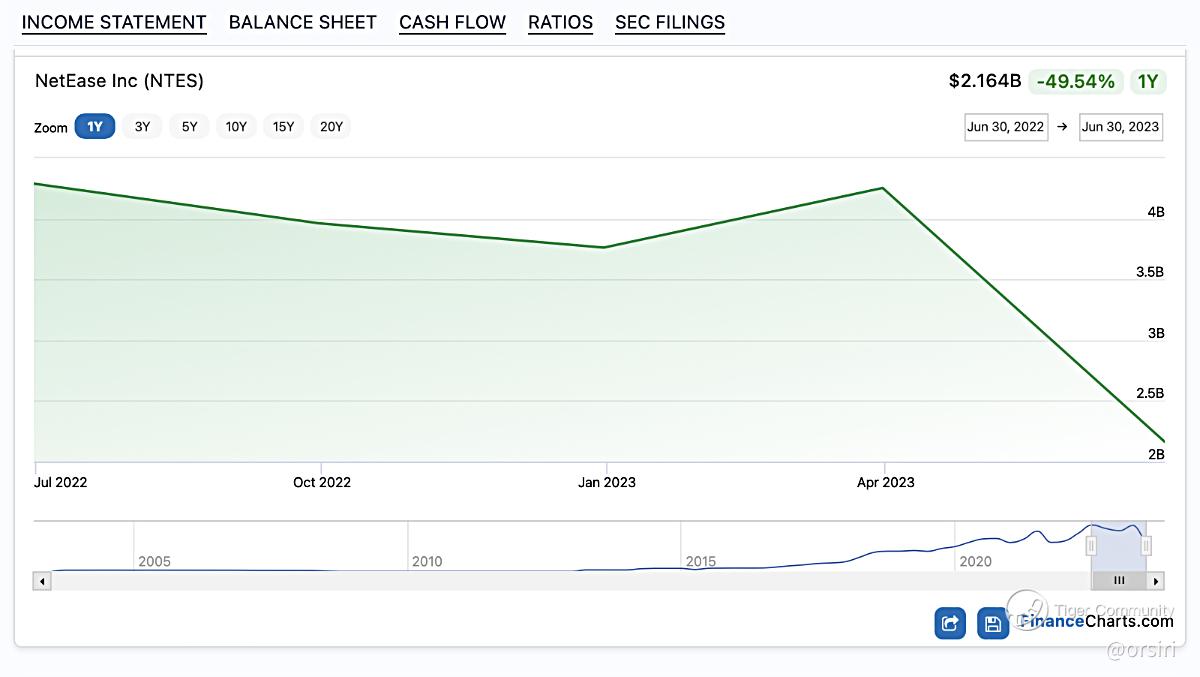
Task: Click the save chart floppy-disk icon
Action: 993,623
